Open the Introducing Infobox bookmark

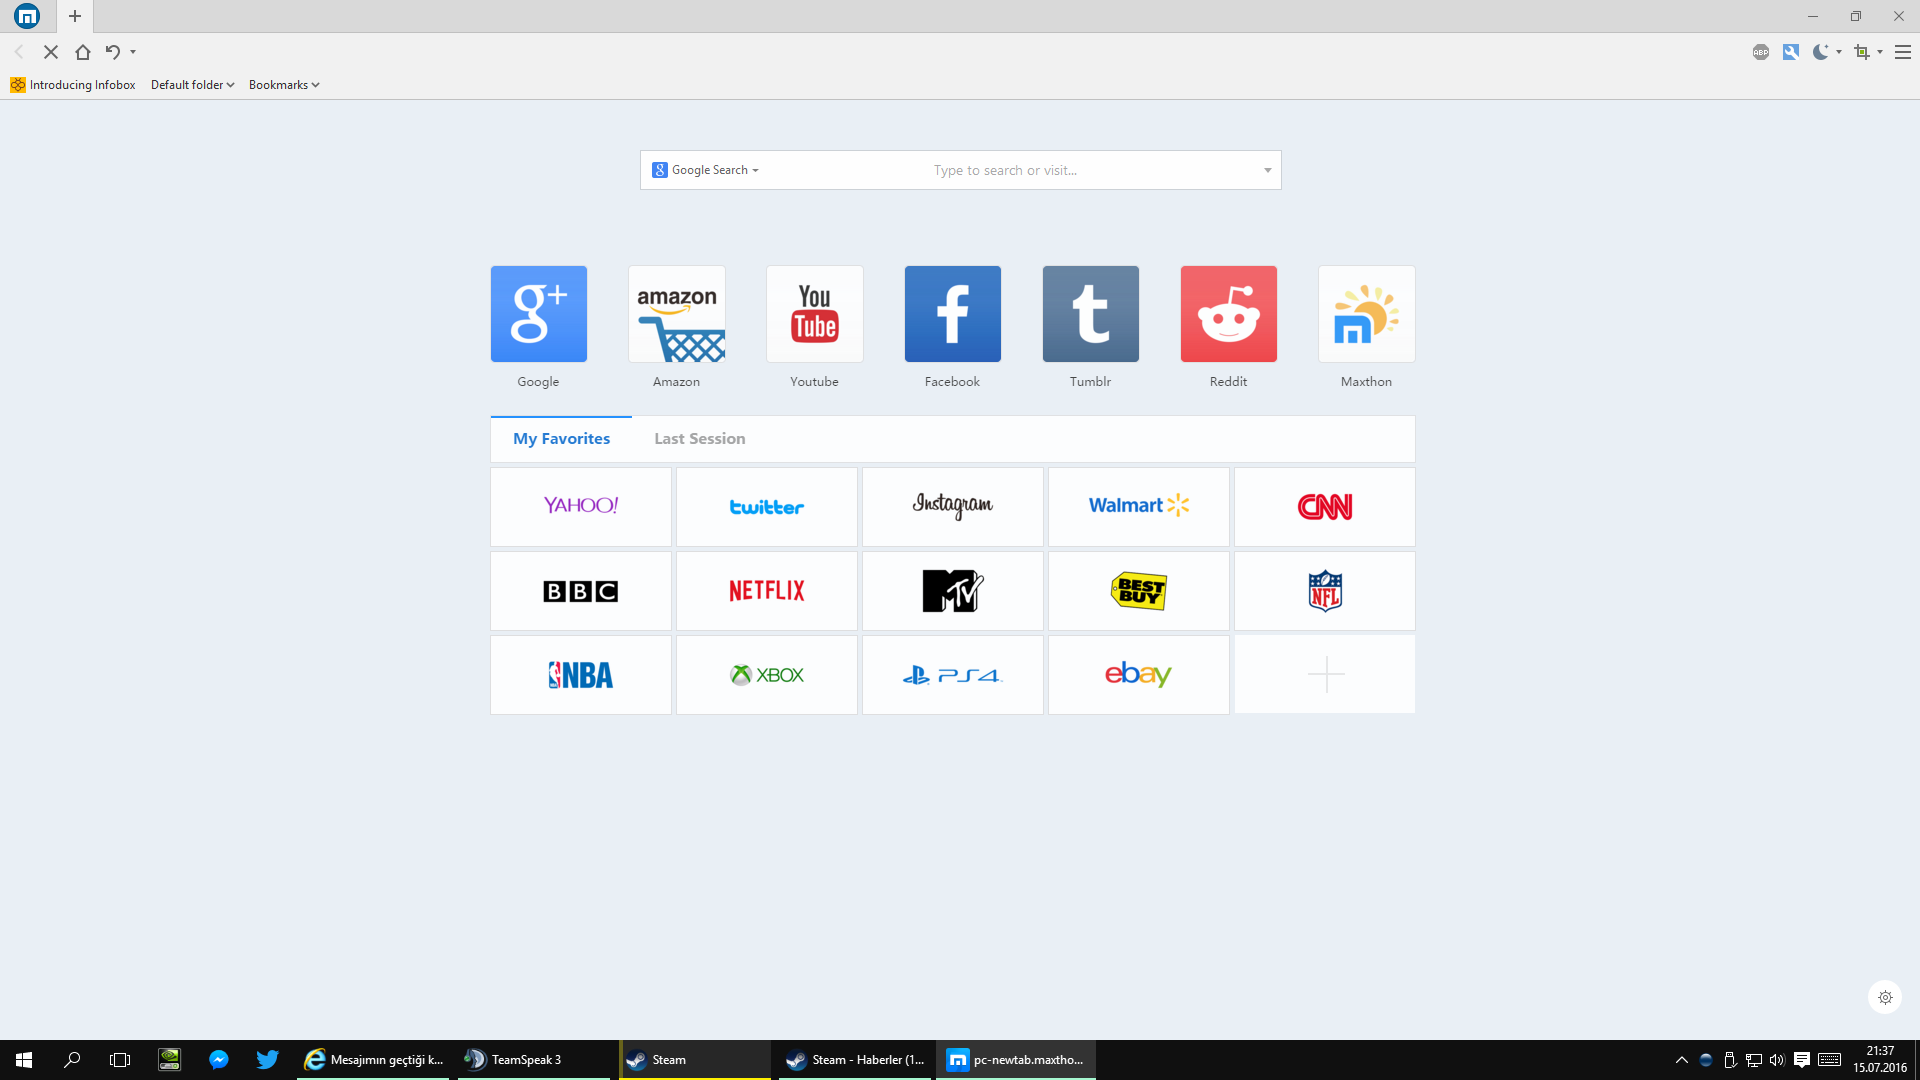tap(73, 85)
